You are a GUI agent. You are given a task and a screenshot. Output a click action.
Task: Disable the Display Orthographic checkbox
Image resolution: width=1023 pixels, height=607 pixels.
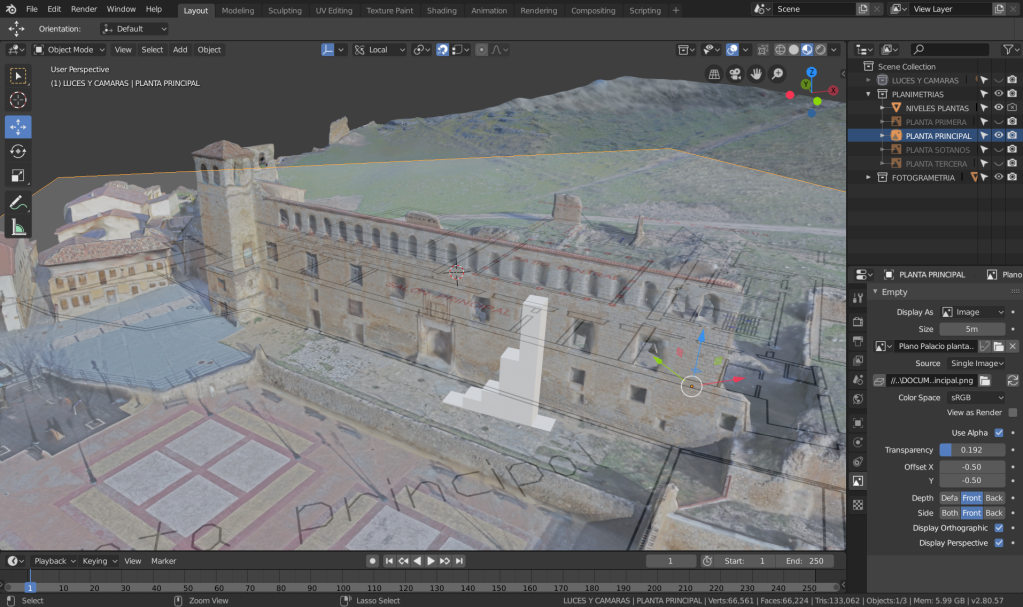pyautogui.click(x=999, y=528)
